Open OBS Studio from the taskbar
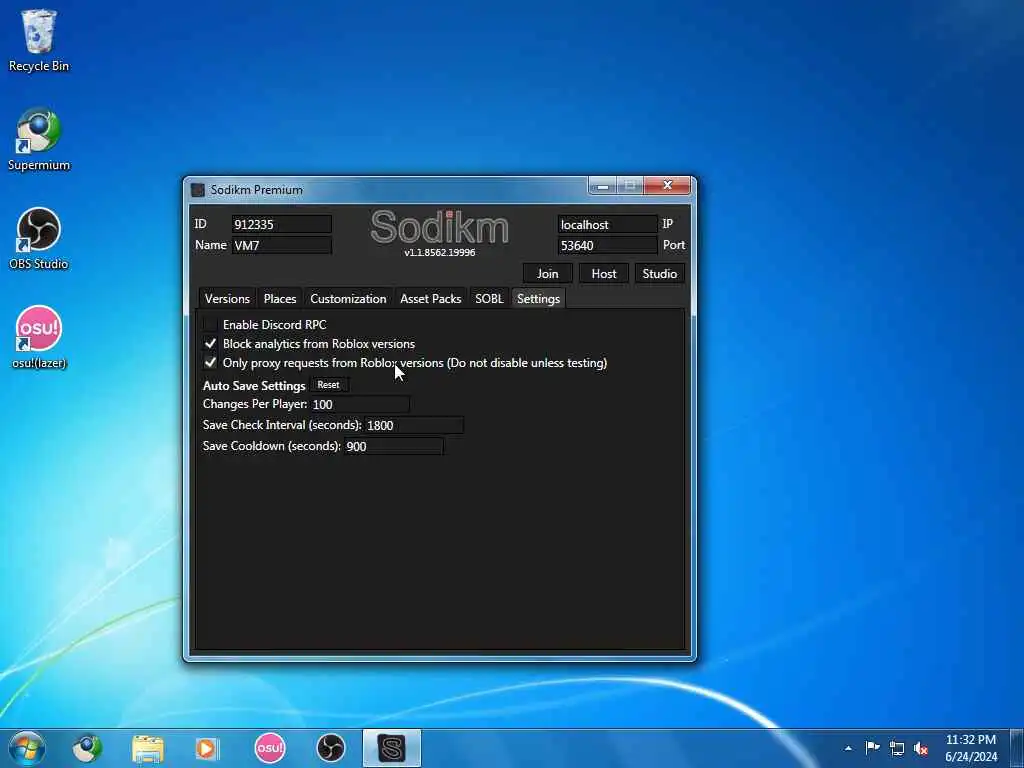 (330, 748)
